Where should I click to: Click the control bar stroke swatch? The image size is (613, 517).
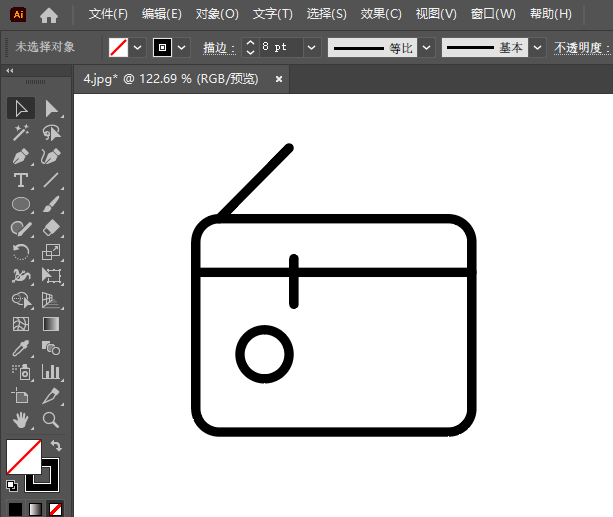(162, 48)
